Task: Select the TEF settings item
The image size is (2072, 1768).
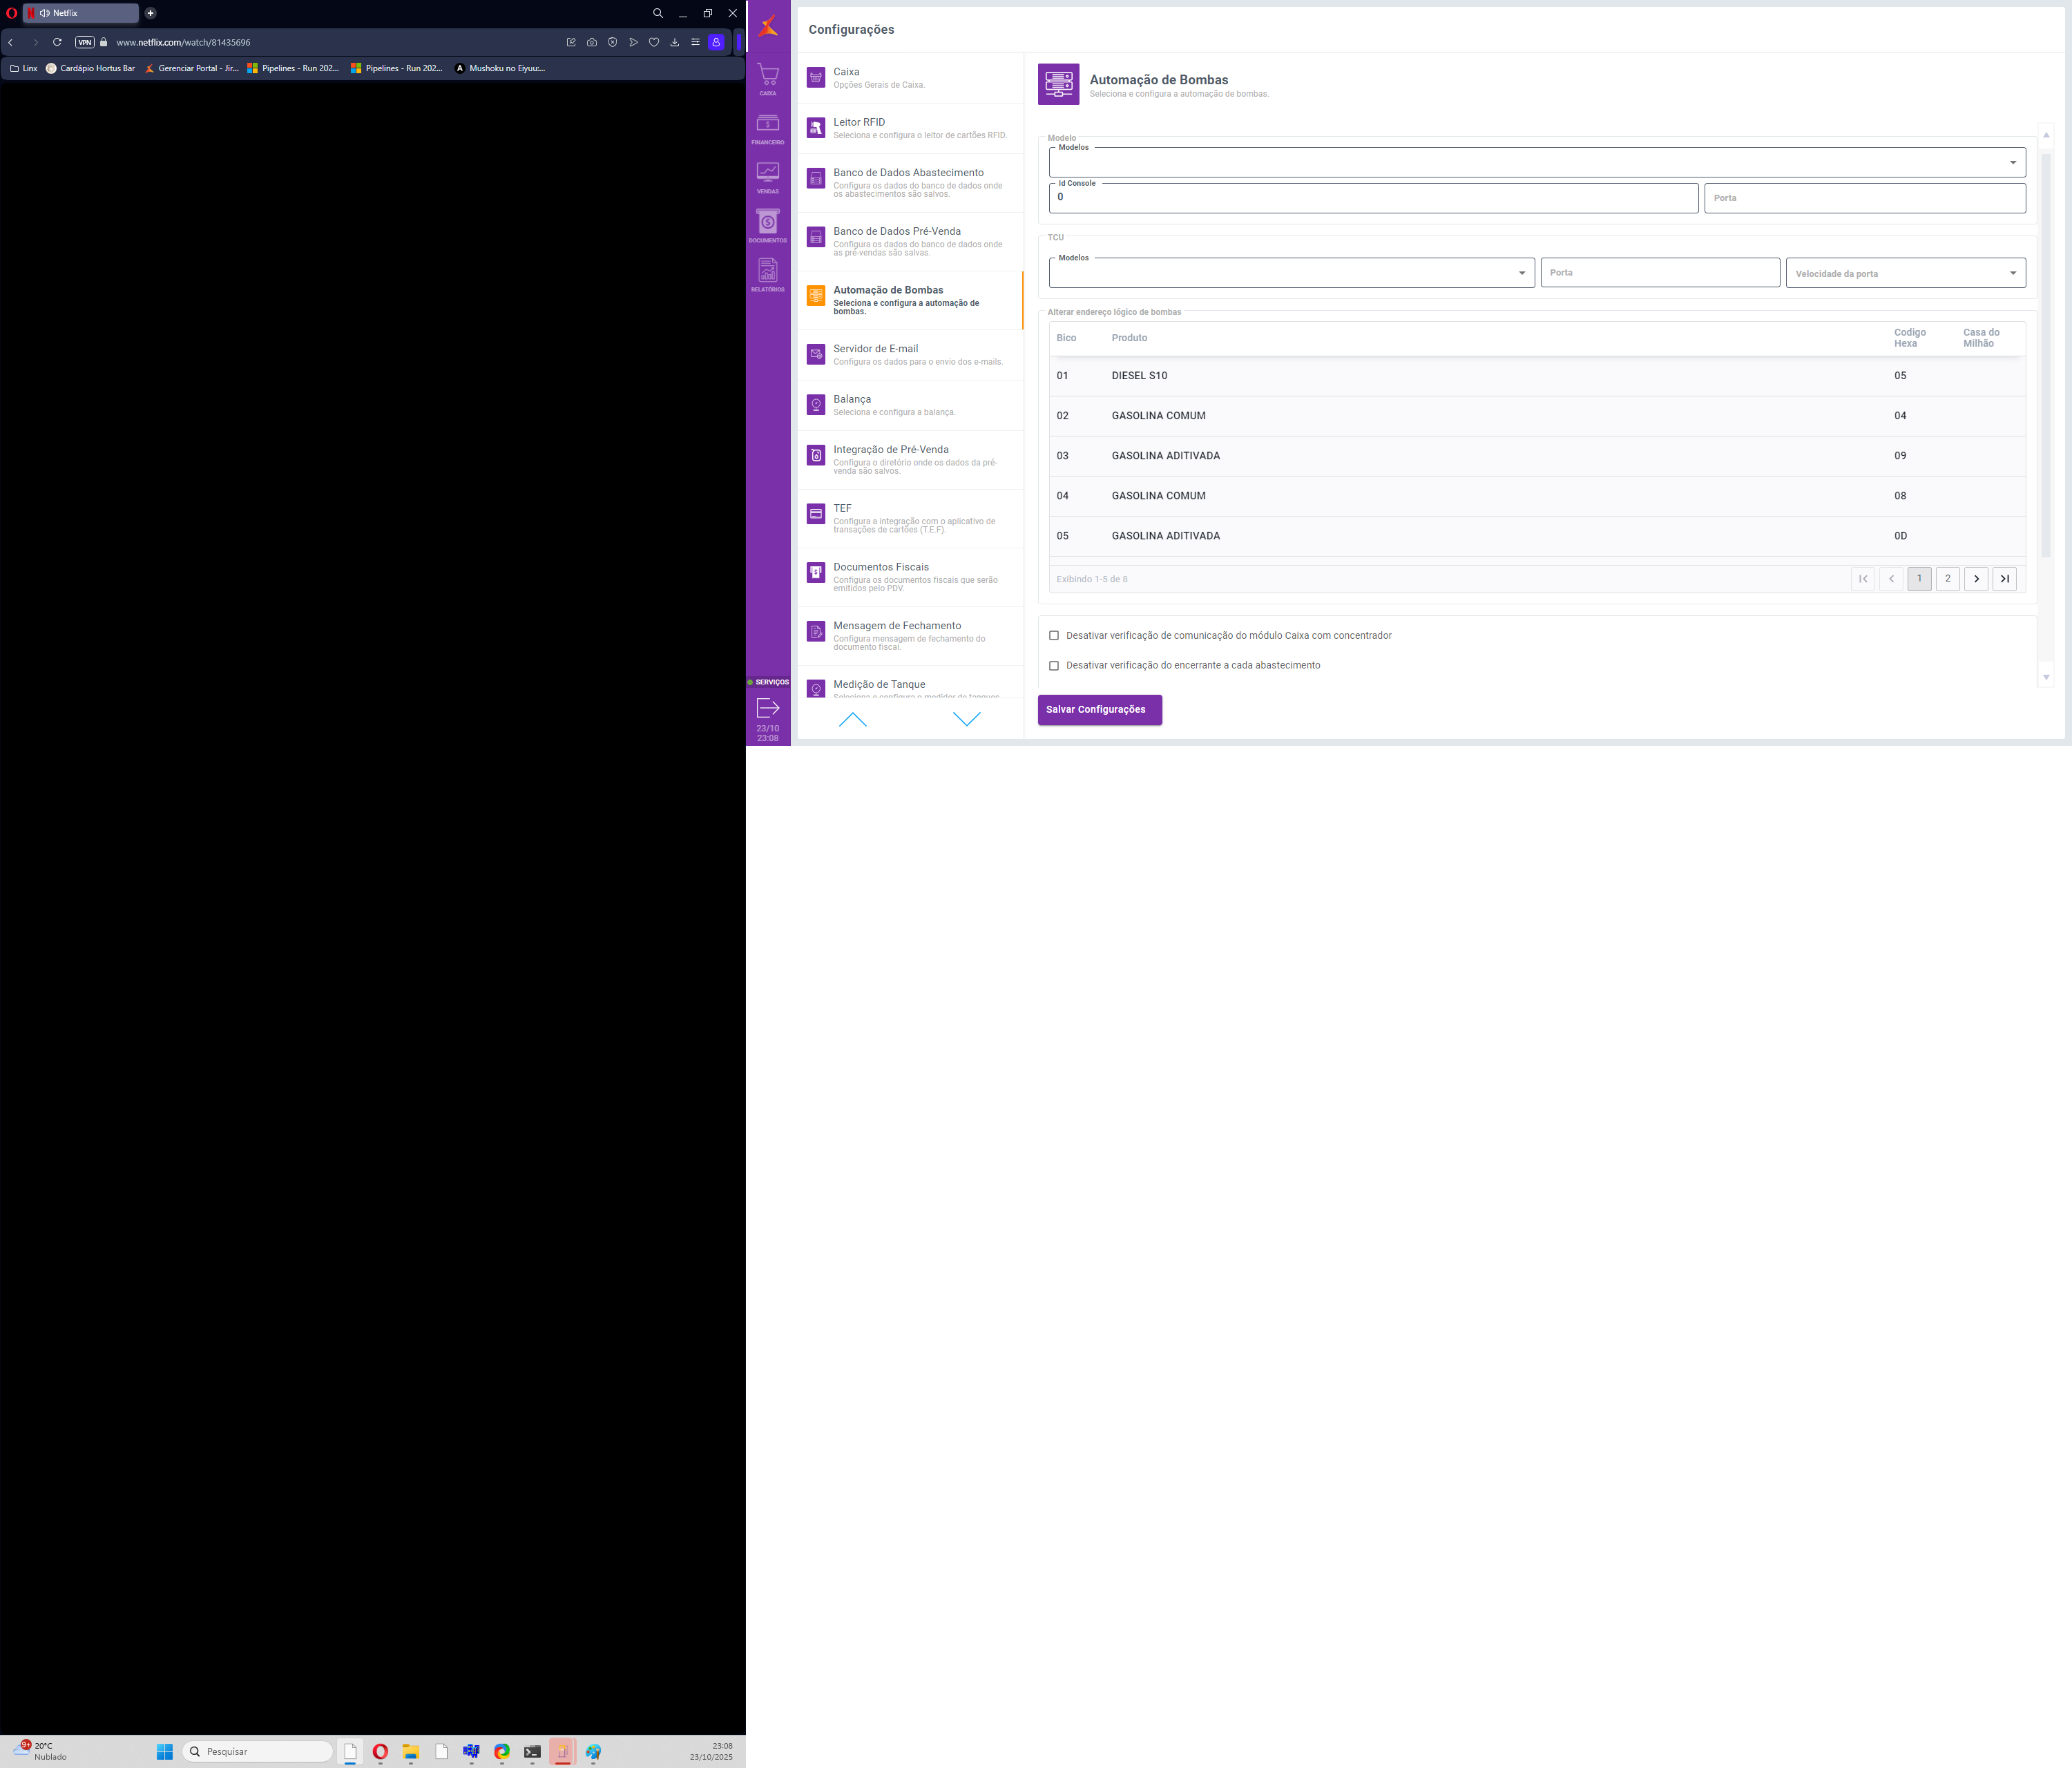Action: [x=910, y=518]
